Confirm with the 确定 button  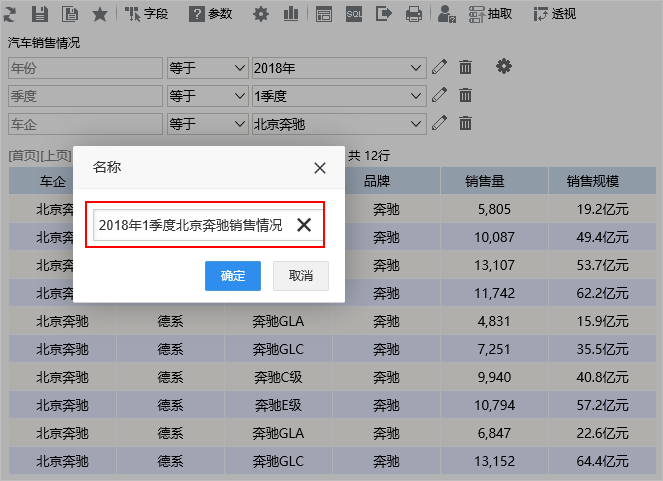(x=233, y=276)
